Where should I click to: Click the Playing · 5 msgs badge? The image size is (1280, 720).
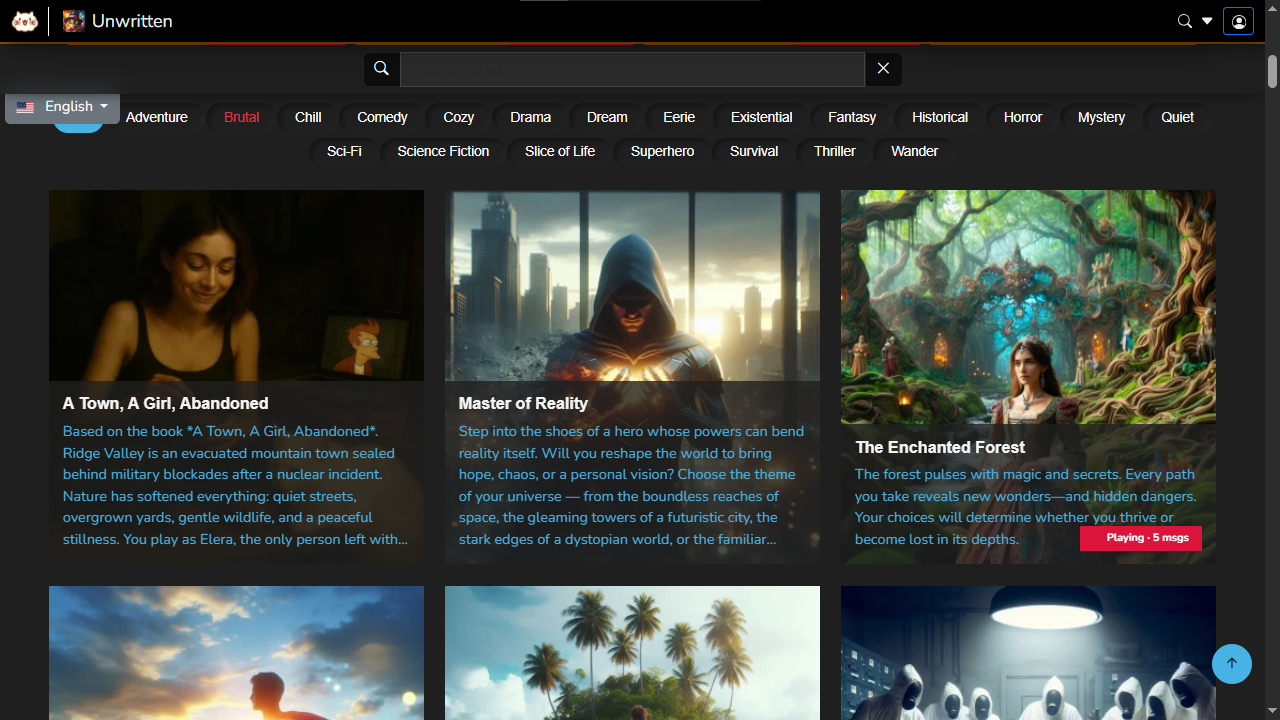click(1140, 538)
